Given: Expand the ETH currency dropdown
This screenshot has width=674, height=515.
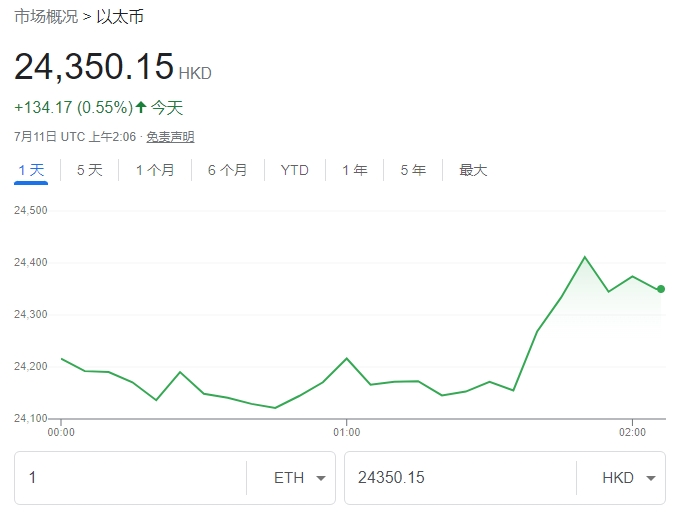Looking at the screenshot, I should click(x=300, y=478).
